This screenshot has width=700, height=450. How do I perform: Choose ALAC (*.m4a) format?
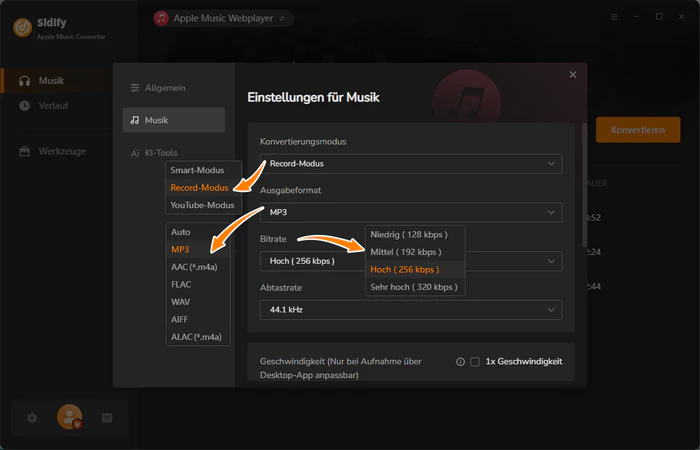pos(198,337)
